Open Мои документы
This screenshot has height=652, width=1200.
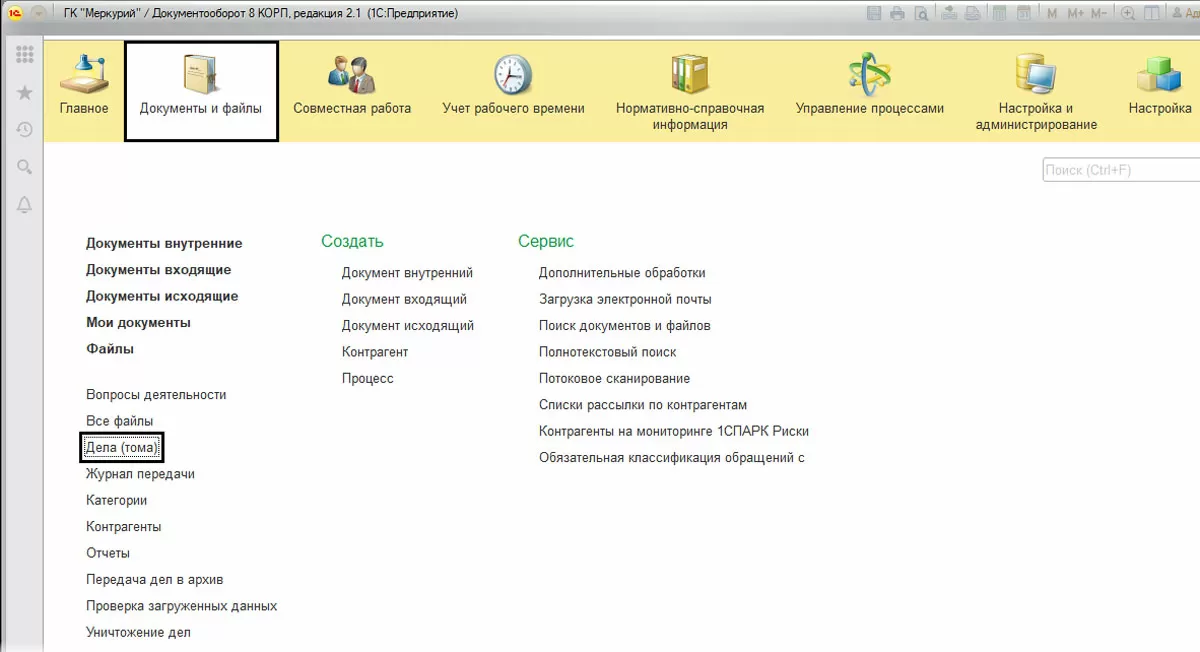[x=138, y=323]
